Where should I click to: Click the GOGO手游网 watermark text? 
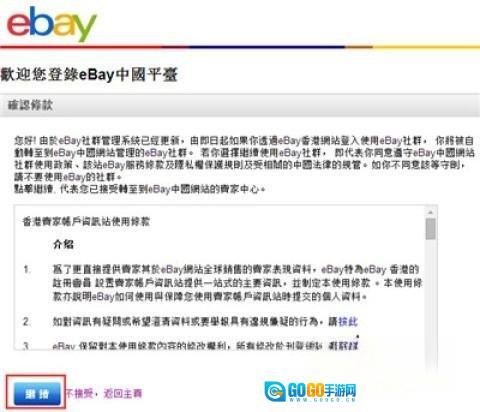322,391
